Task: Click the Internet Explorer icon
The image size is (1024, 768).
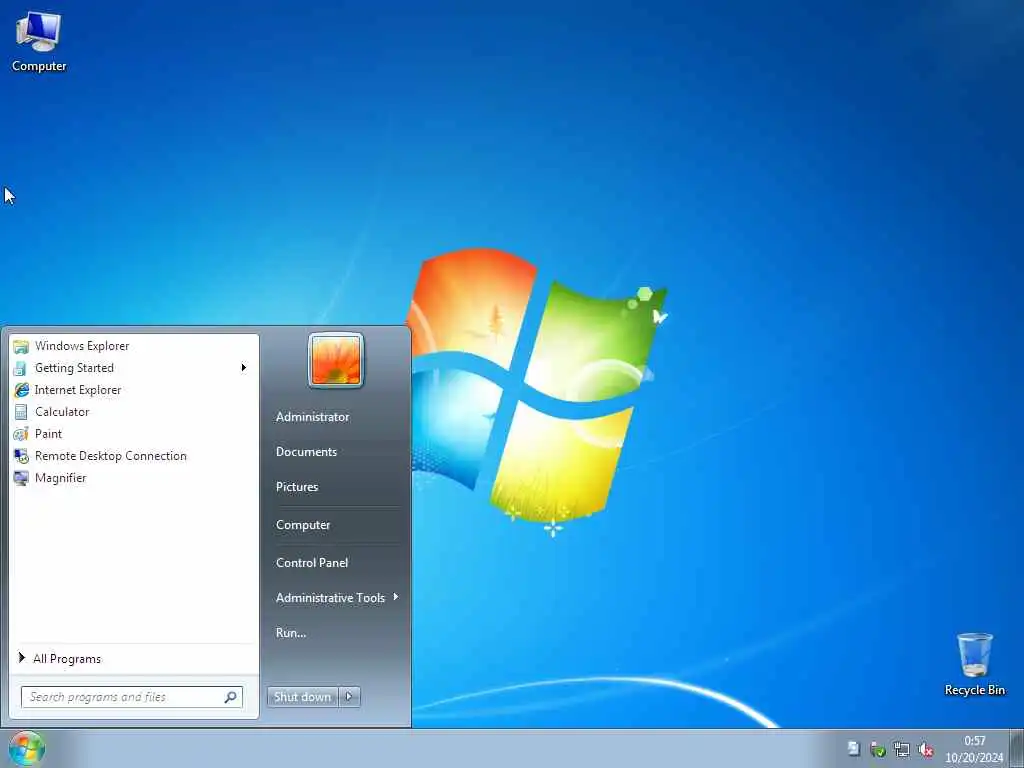Action: tap(21, 390)
